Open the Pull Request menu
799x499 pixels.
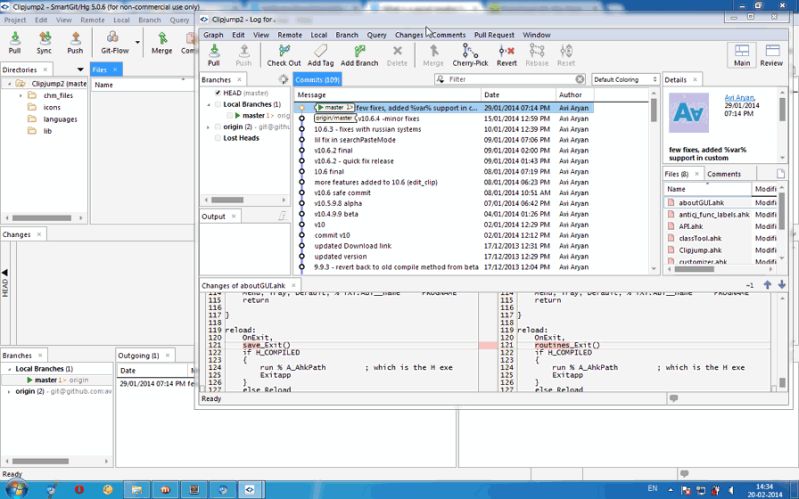coord(494,35)
